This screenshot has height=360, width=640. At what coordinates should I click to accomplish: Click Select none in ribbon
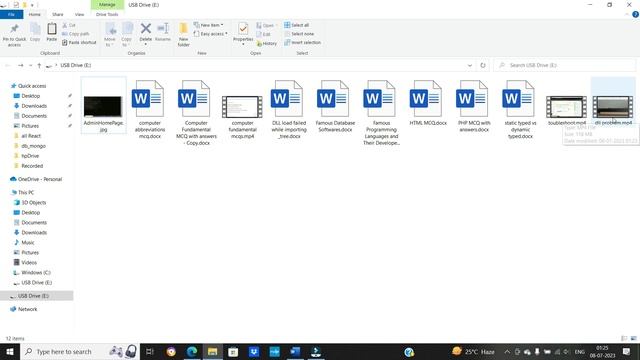[299, 34]
